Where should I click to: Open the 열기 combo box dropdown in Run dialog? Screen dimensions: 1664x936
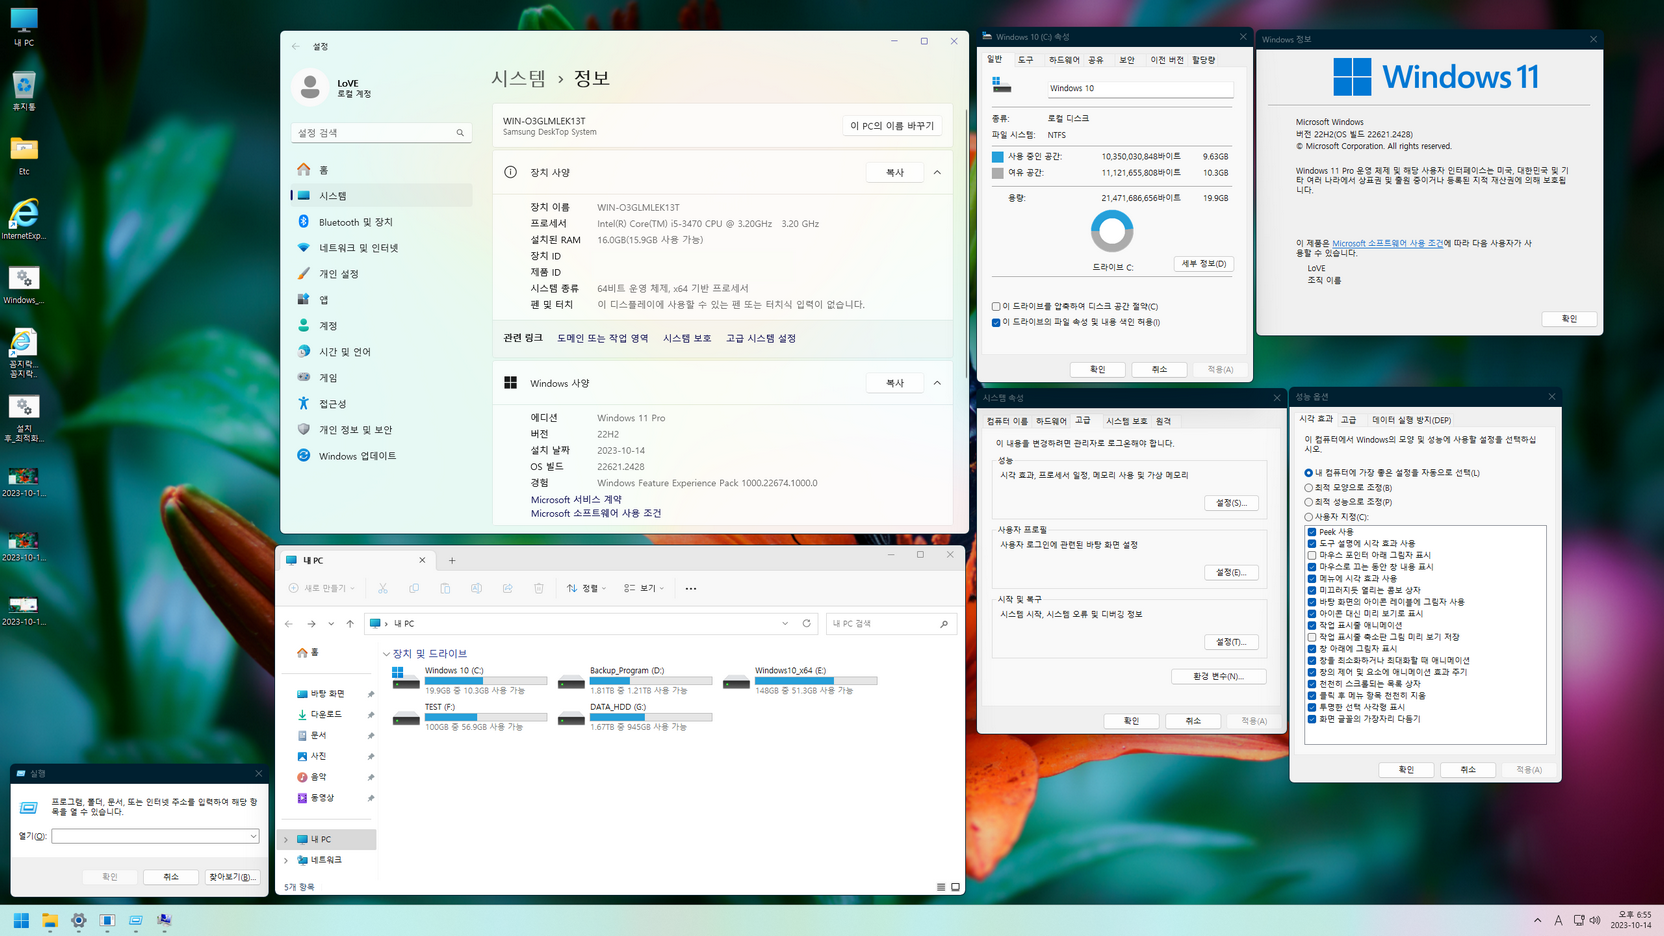(x=253, y=836)
